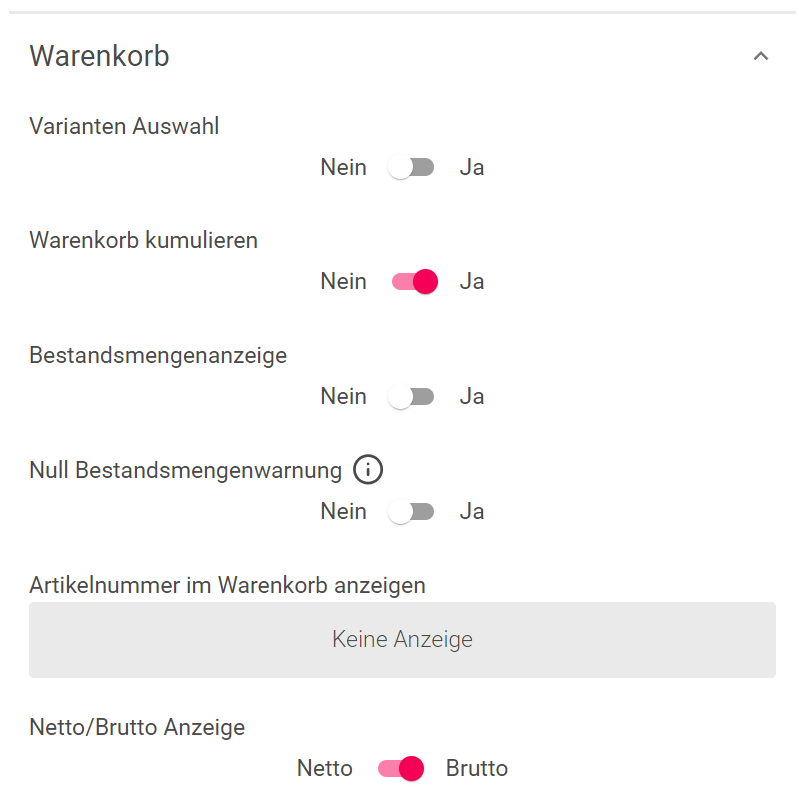Image resolution: width=799 pixels, height=801 pixels.
Task: Collapse the Warenkorb section chevron
Action: [761, 56]
